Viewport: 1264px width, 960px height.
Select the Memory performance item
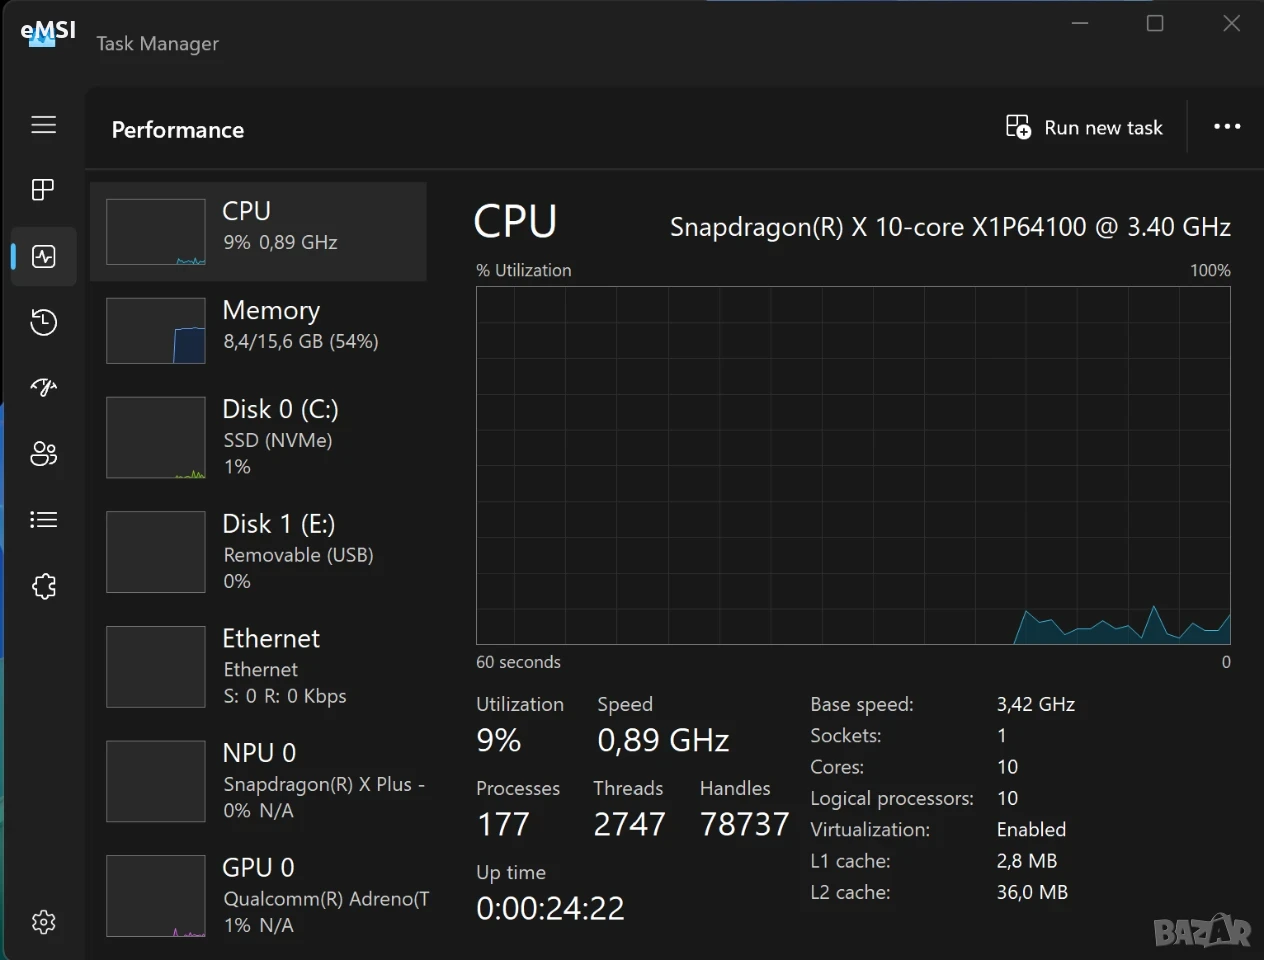[x=258, y=330]
